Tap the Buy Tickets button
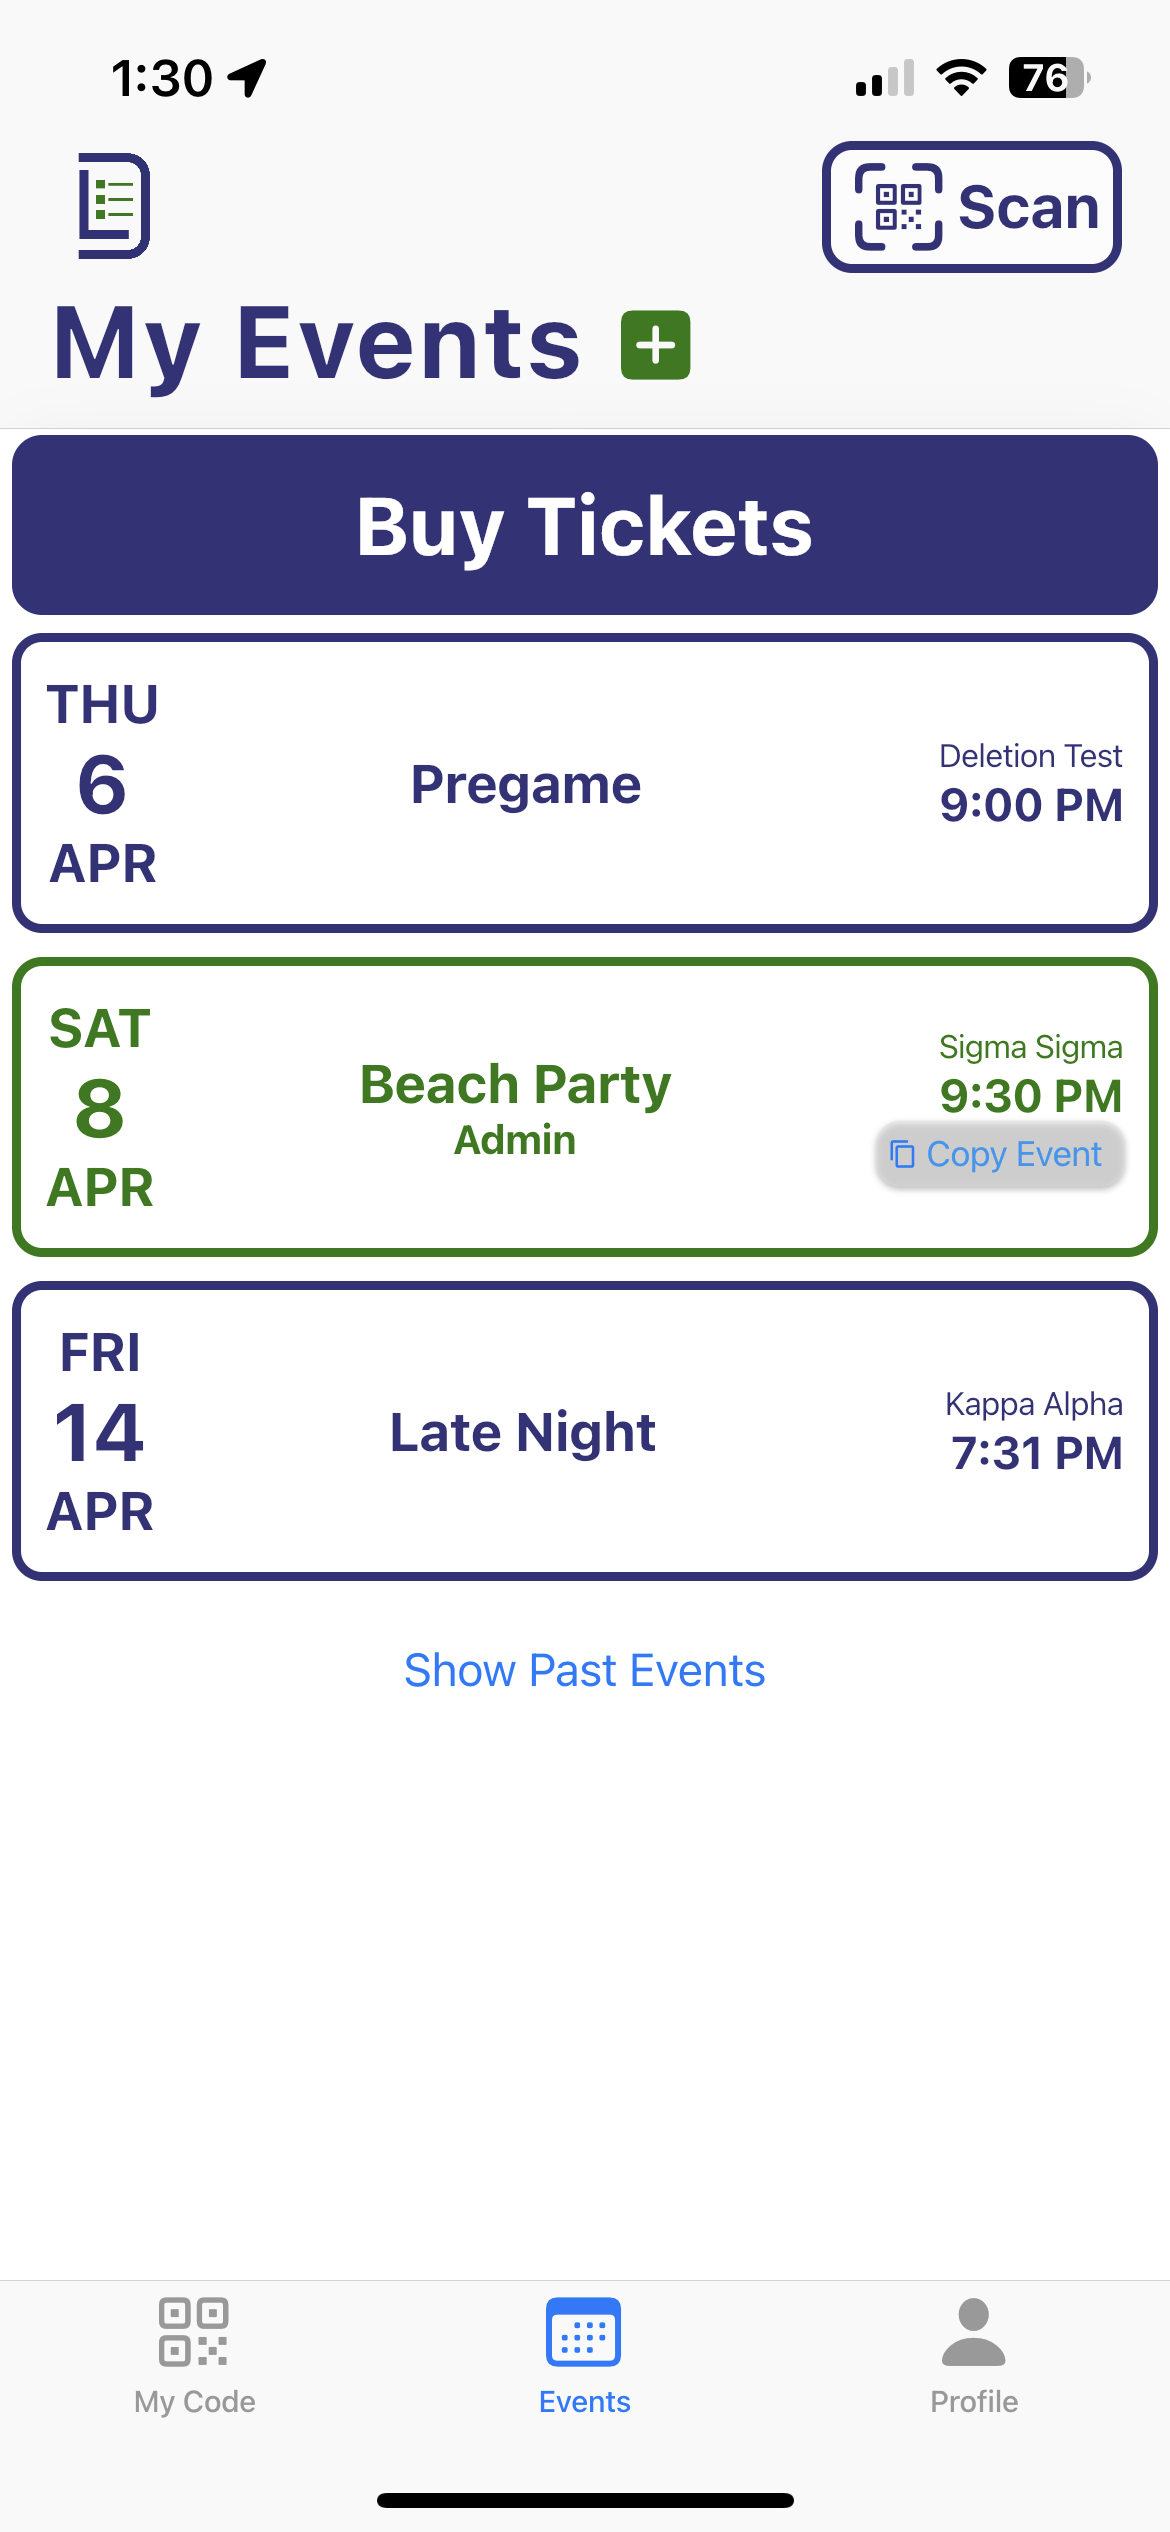The image size is (1170, 2532). click(x=585, y=525)
